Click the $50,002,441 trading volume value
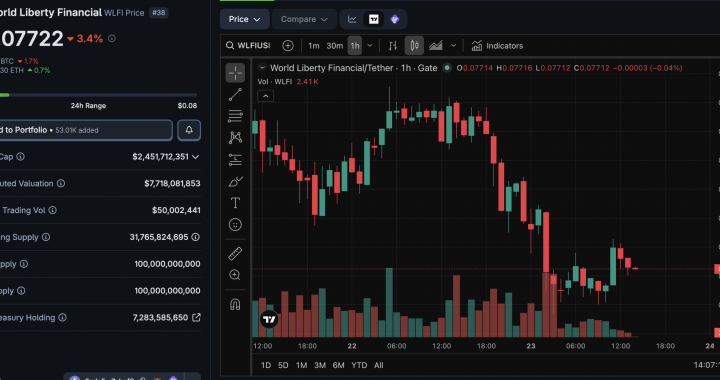720x380 pixels. tap(176, 210)
